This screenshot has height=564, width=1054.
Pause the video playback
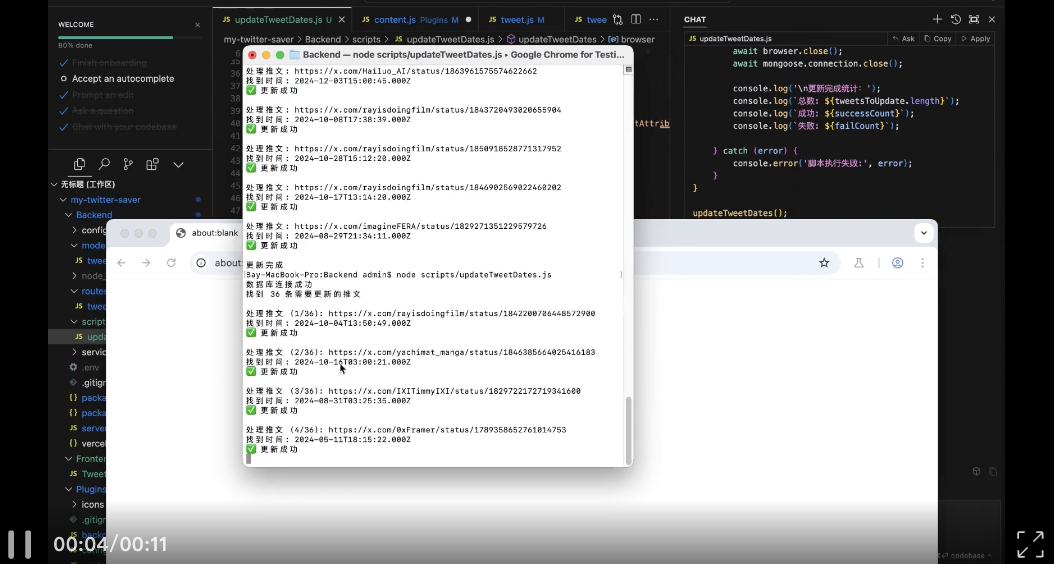19,544
